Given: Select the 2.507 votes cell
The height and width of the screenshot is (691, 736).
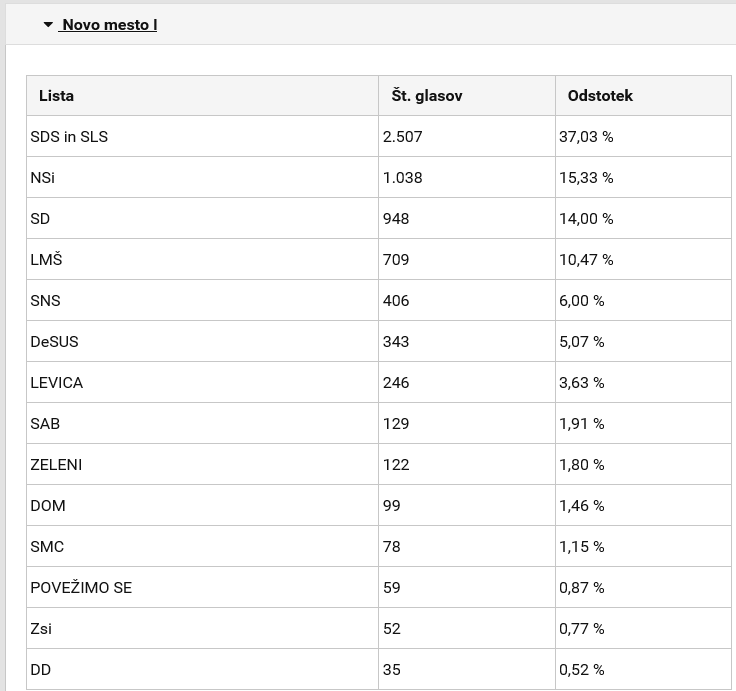Looking at the screenshot, I should coord(467,137).
